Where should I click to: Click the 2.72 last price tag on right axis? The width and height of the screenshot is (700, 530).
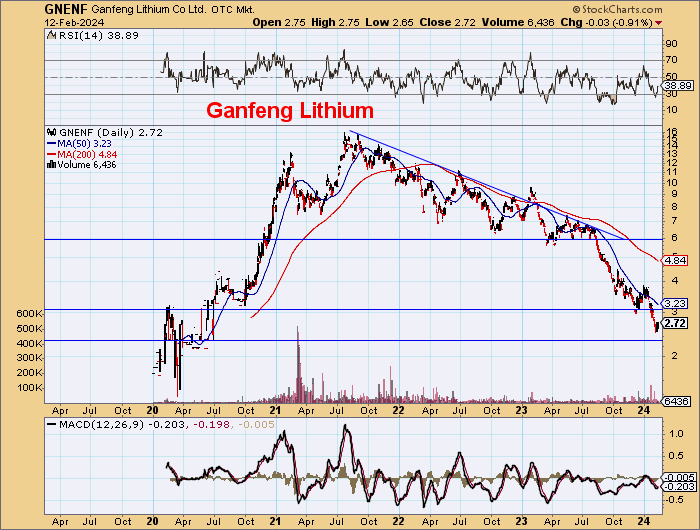[x=675, y=323]
